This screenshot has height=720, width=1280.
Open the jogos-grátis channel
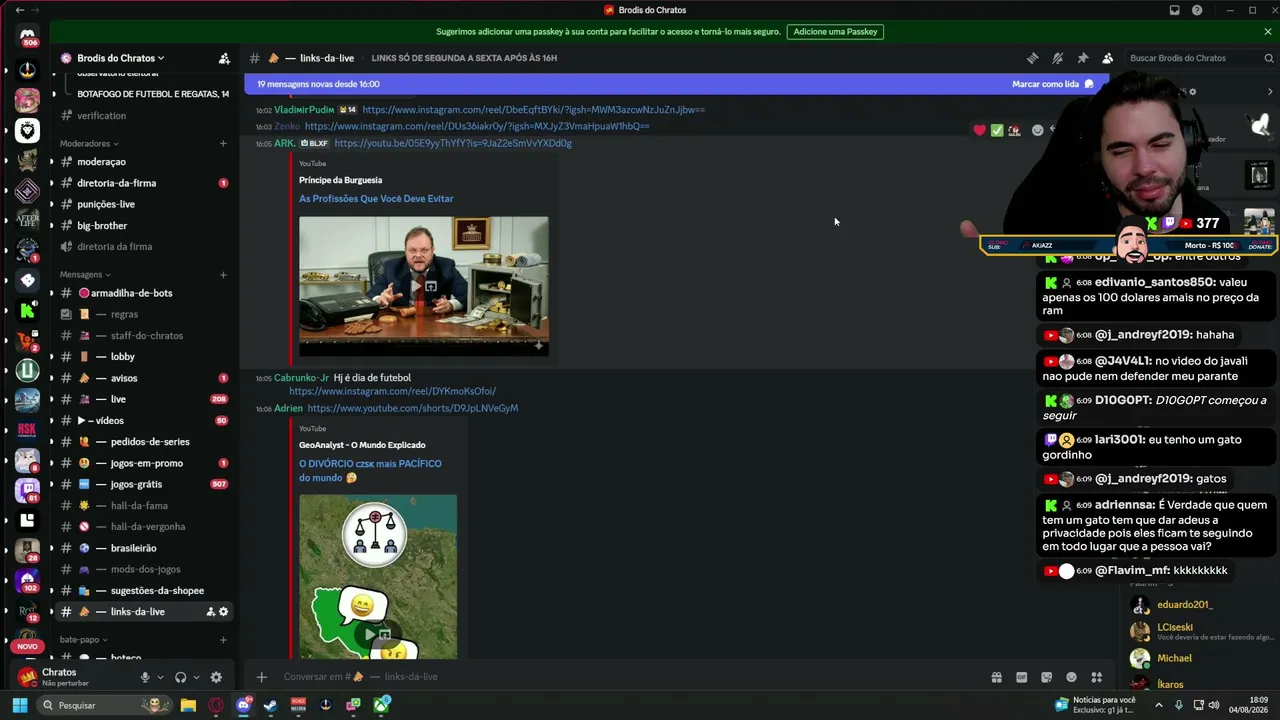coord(144,484)
